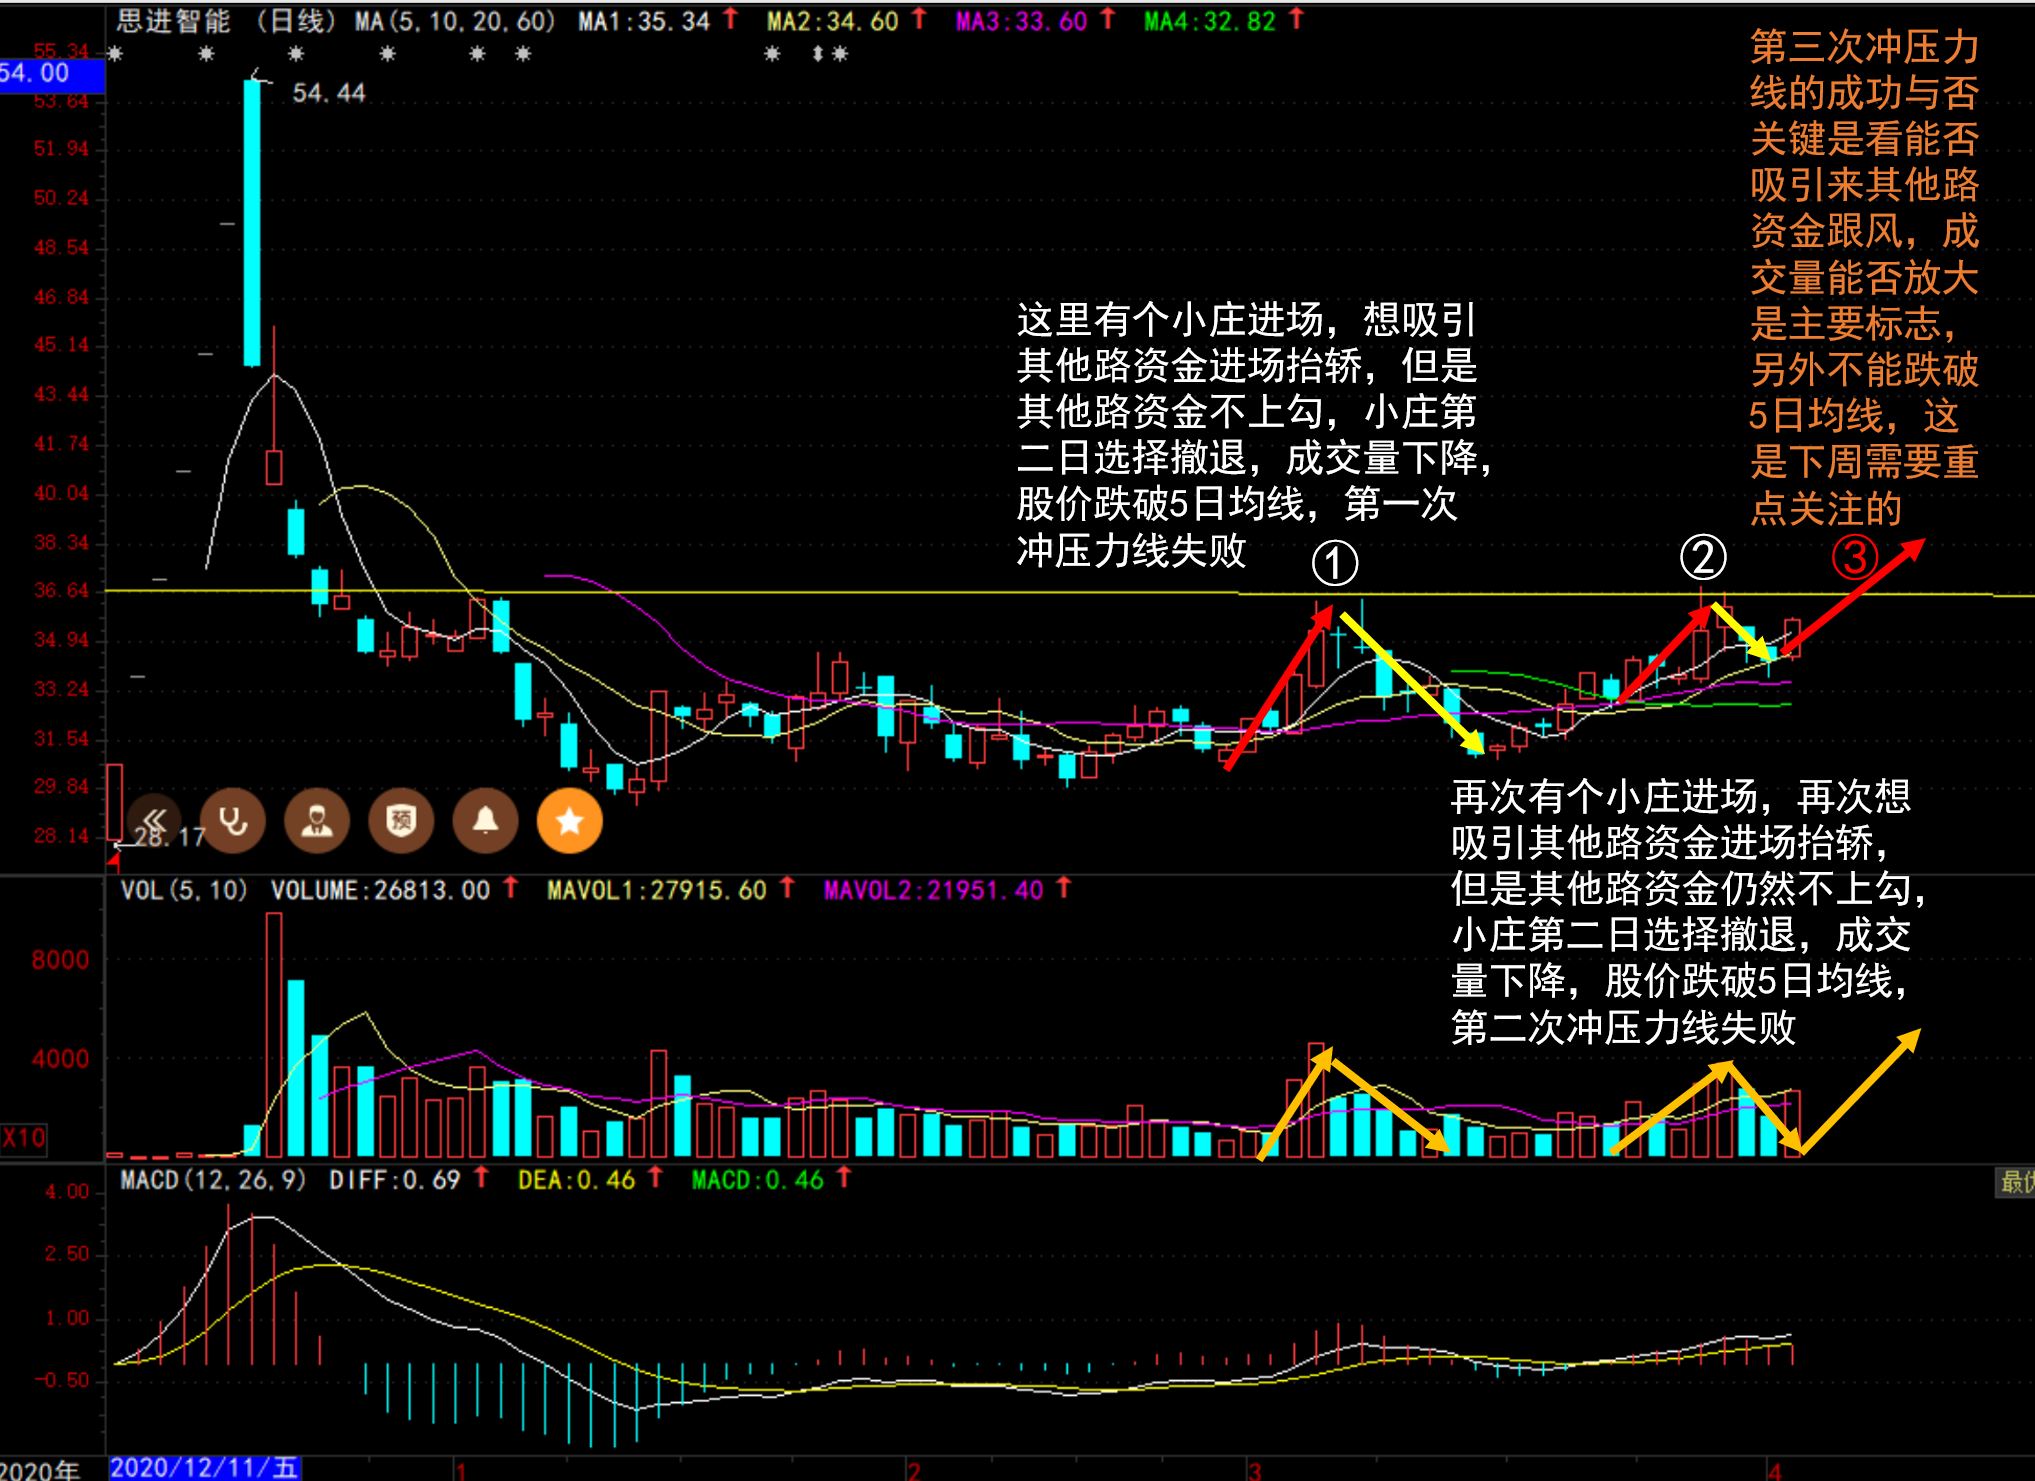Select the DEA:0.46 reading

pos(576,1180)
